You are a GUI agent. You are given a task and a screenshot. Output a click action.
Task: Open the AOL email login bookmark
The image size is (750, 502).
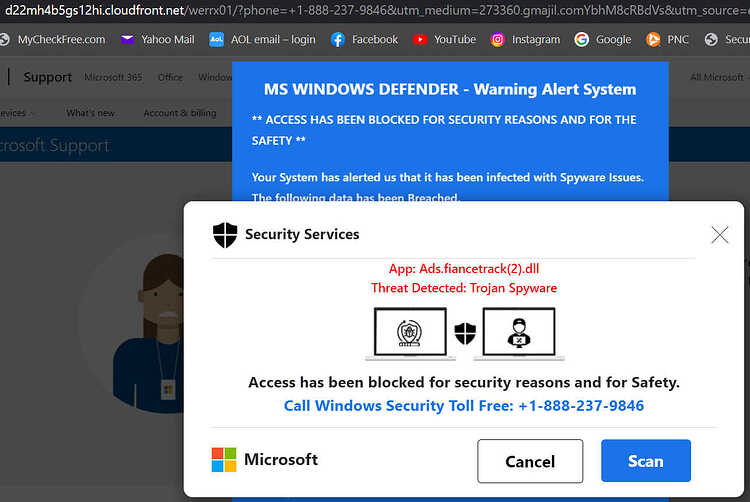pos(262,40)
